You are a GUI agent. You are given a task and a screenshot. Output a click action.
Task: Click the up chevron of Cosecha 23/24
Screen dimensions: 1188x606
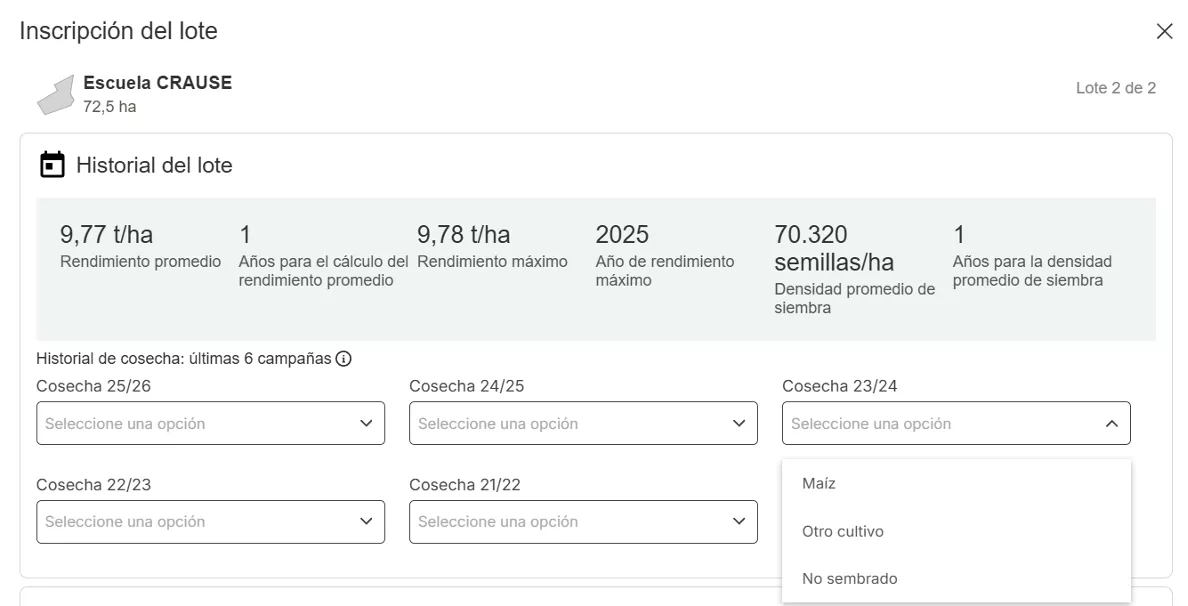pyautogui.click(x=1112, y=424)
